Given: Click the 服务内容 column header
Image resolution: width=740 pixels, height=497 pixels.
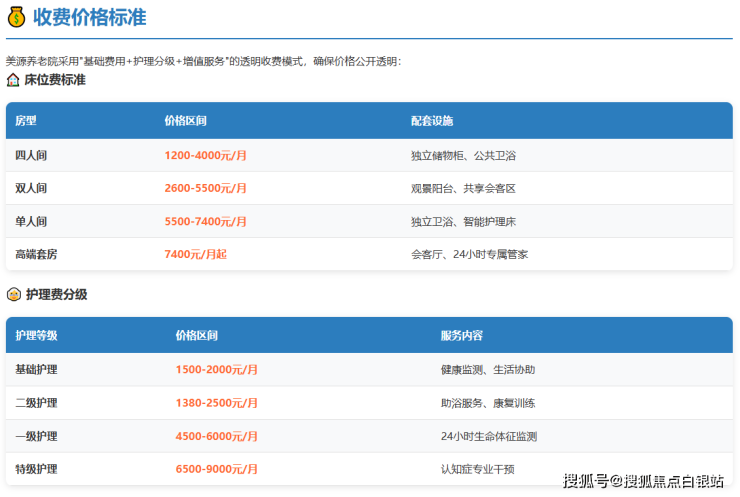Looking at the screenshot, I should (x=461, y=336).
